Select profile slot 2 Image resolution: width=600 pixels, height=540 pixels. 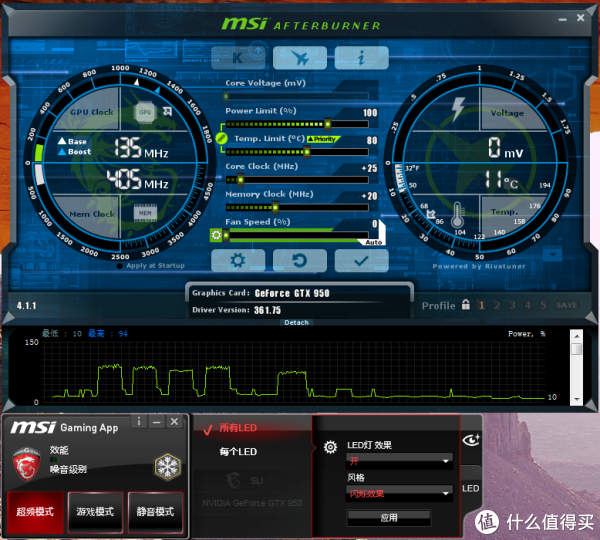(x=497, y=305)
